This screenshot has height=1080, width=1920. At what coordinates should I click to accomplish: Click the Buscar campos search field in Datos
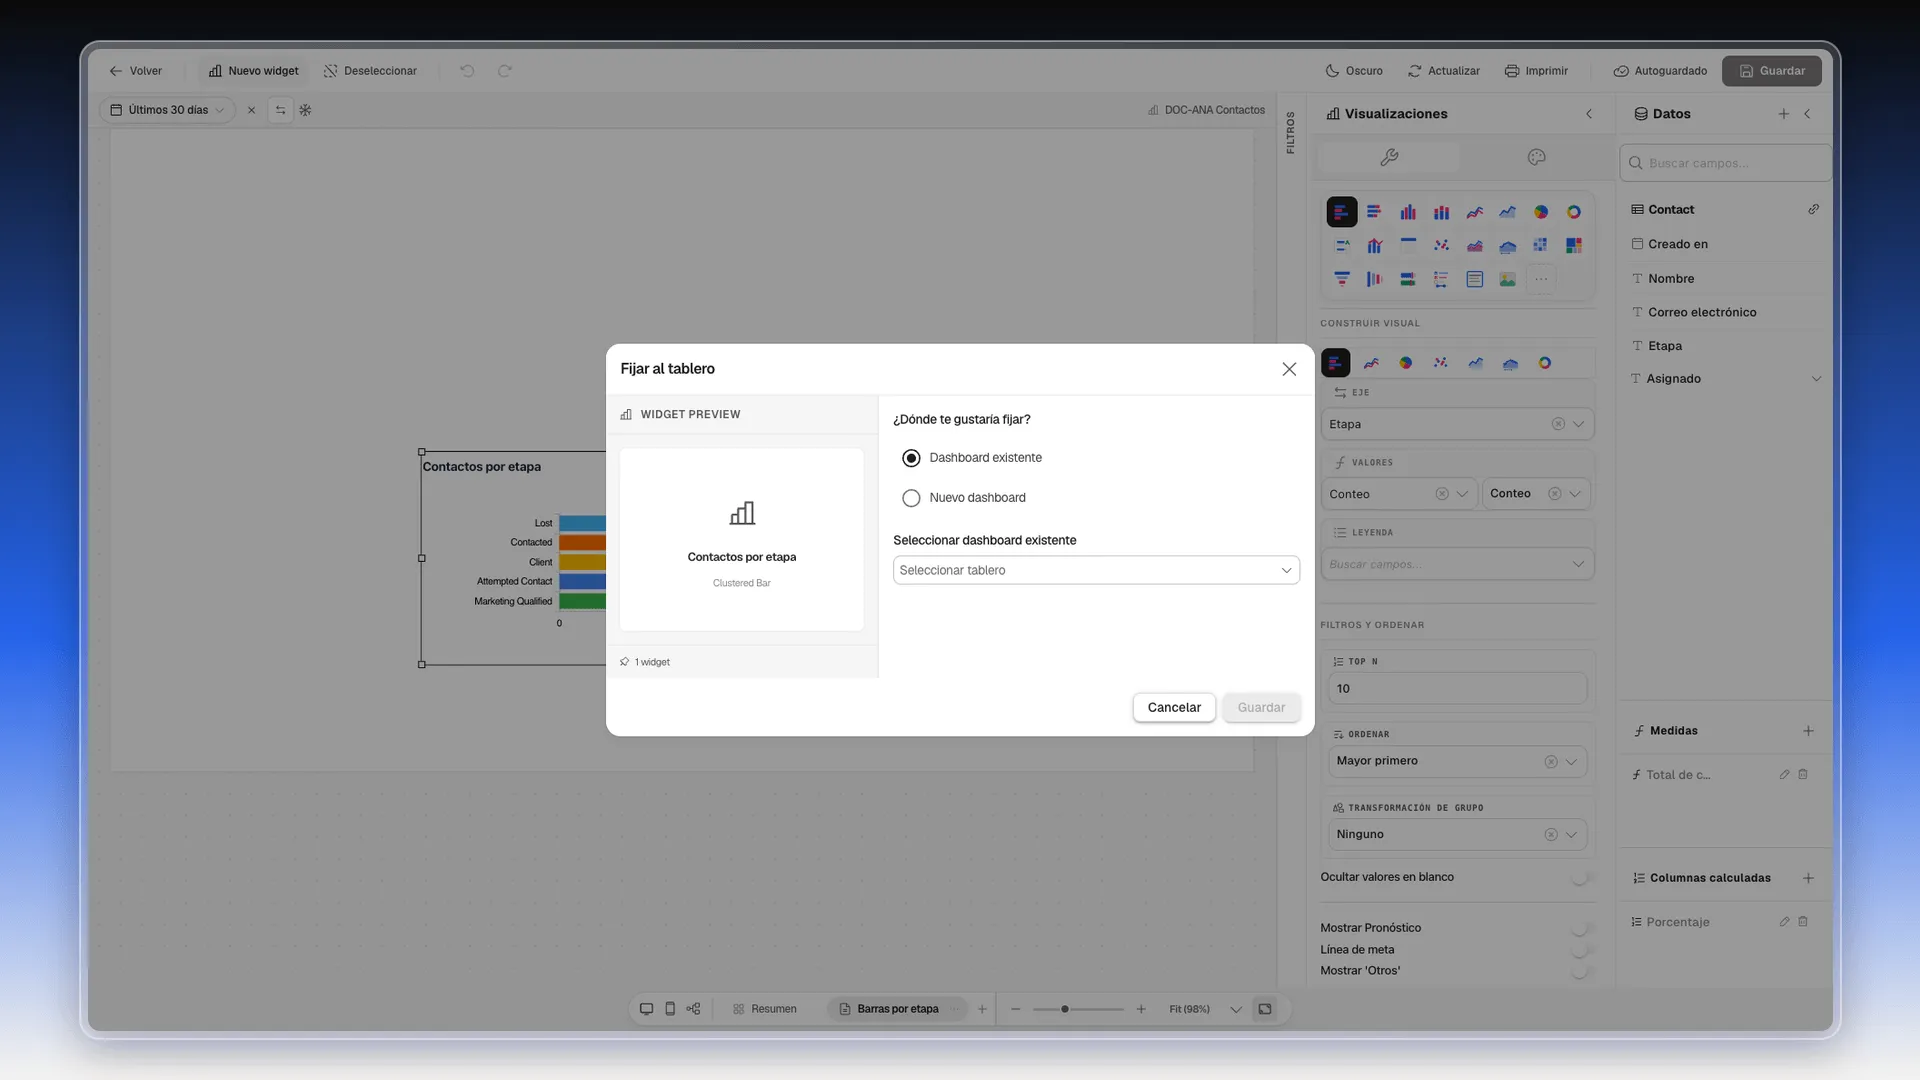pos(1725,163)
